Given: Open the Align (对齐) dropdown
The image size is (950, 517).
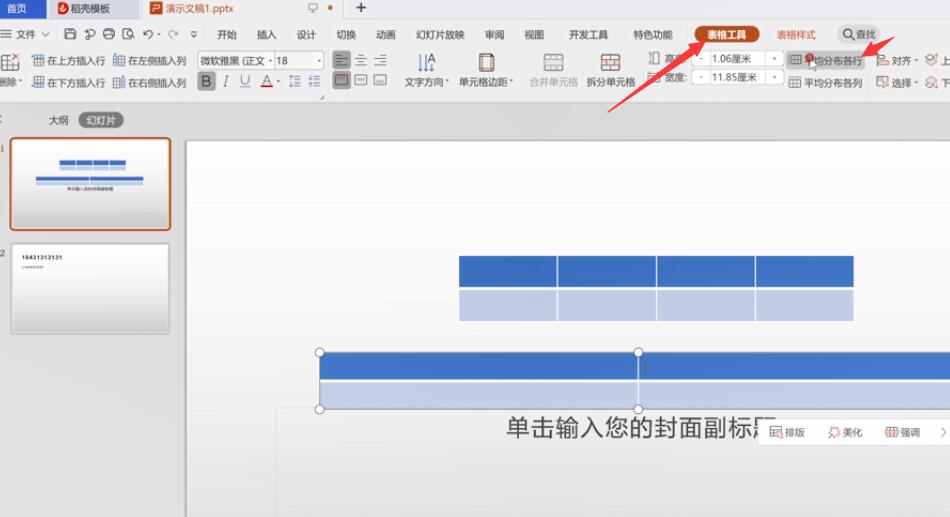Looking at the screenshot, I should [x=897, y=61].
